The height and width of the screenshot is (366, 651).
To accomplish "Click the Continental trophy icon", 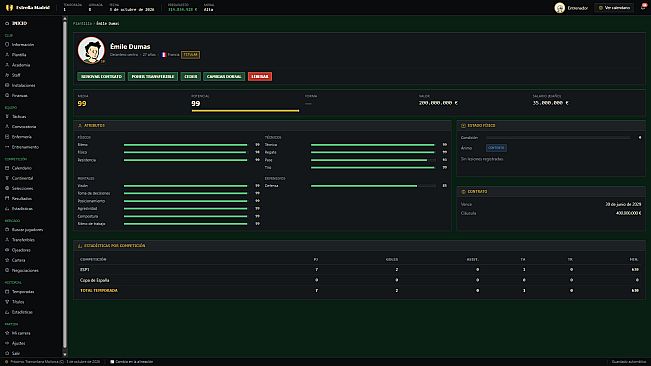I will (x=7, y=178).
